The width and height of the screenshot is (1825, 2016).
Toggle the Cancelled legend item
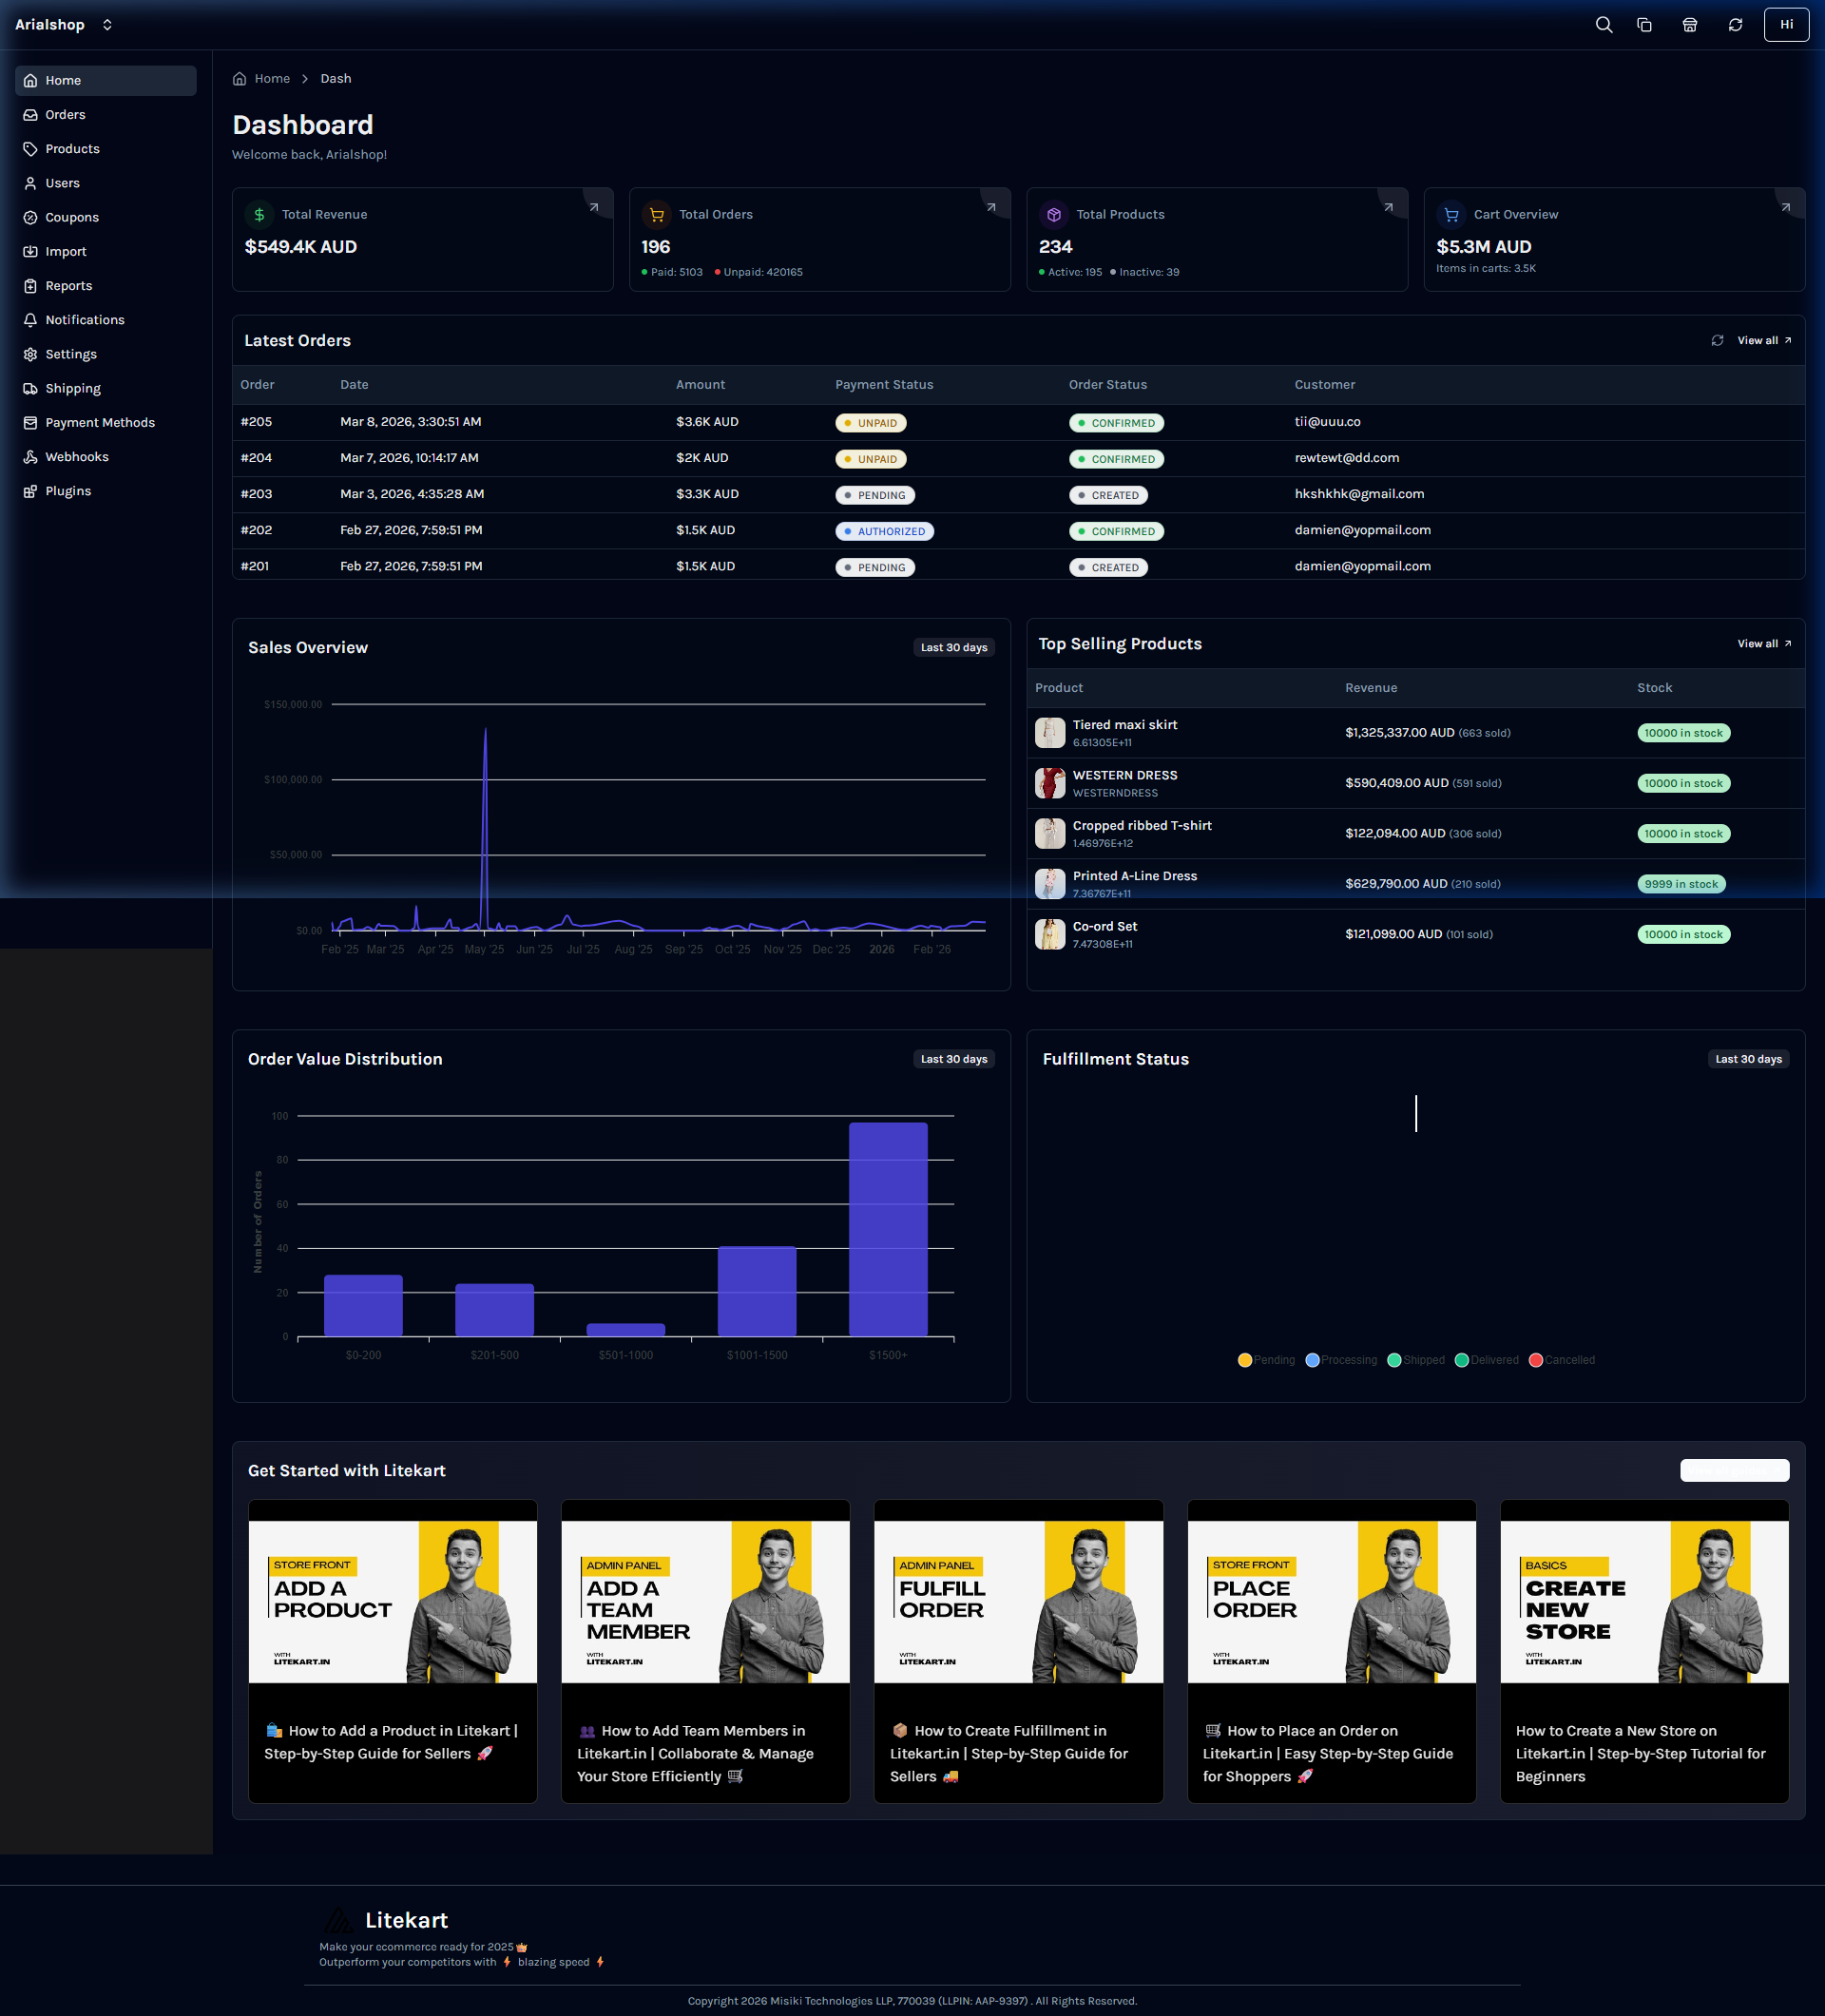(x=1562, y=1360)
